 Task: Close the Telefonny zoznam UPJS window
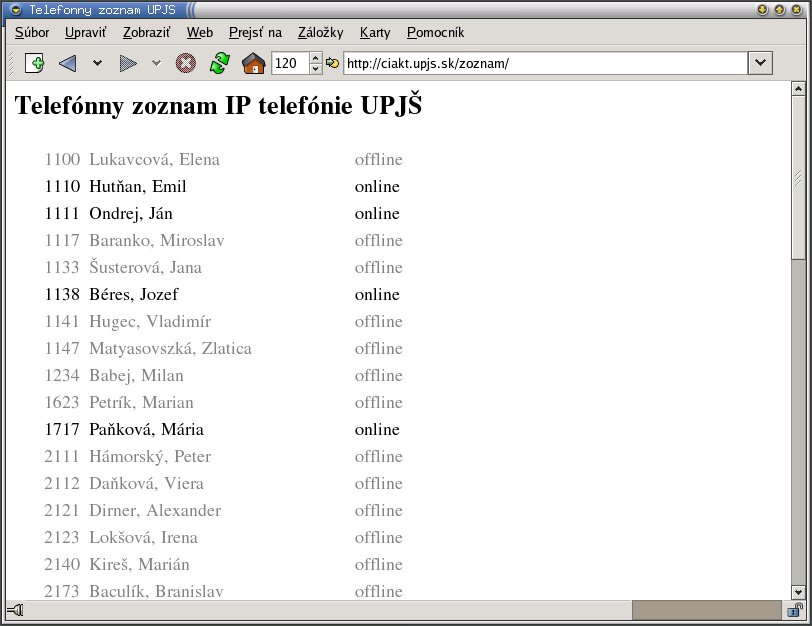point(796,9)
